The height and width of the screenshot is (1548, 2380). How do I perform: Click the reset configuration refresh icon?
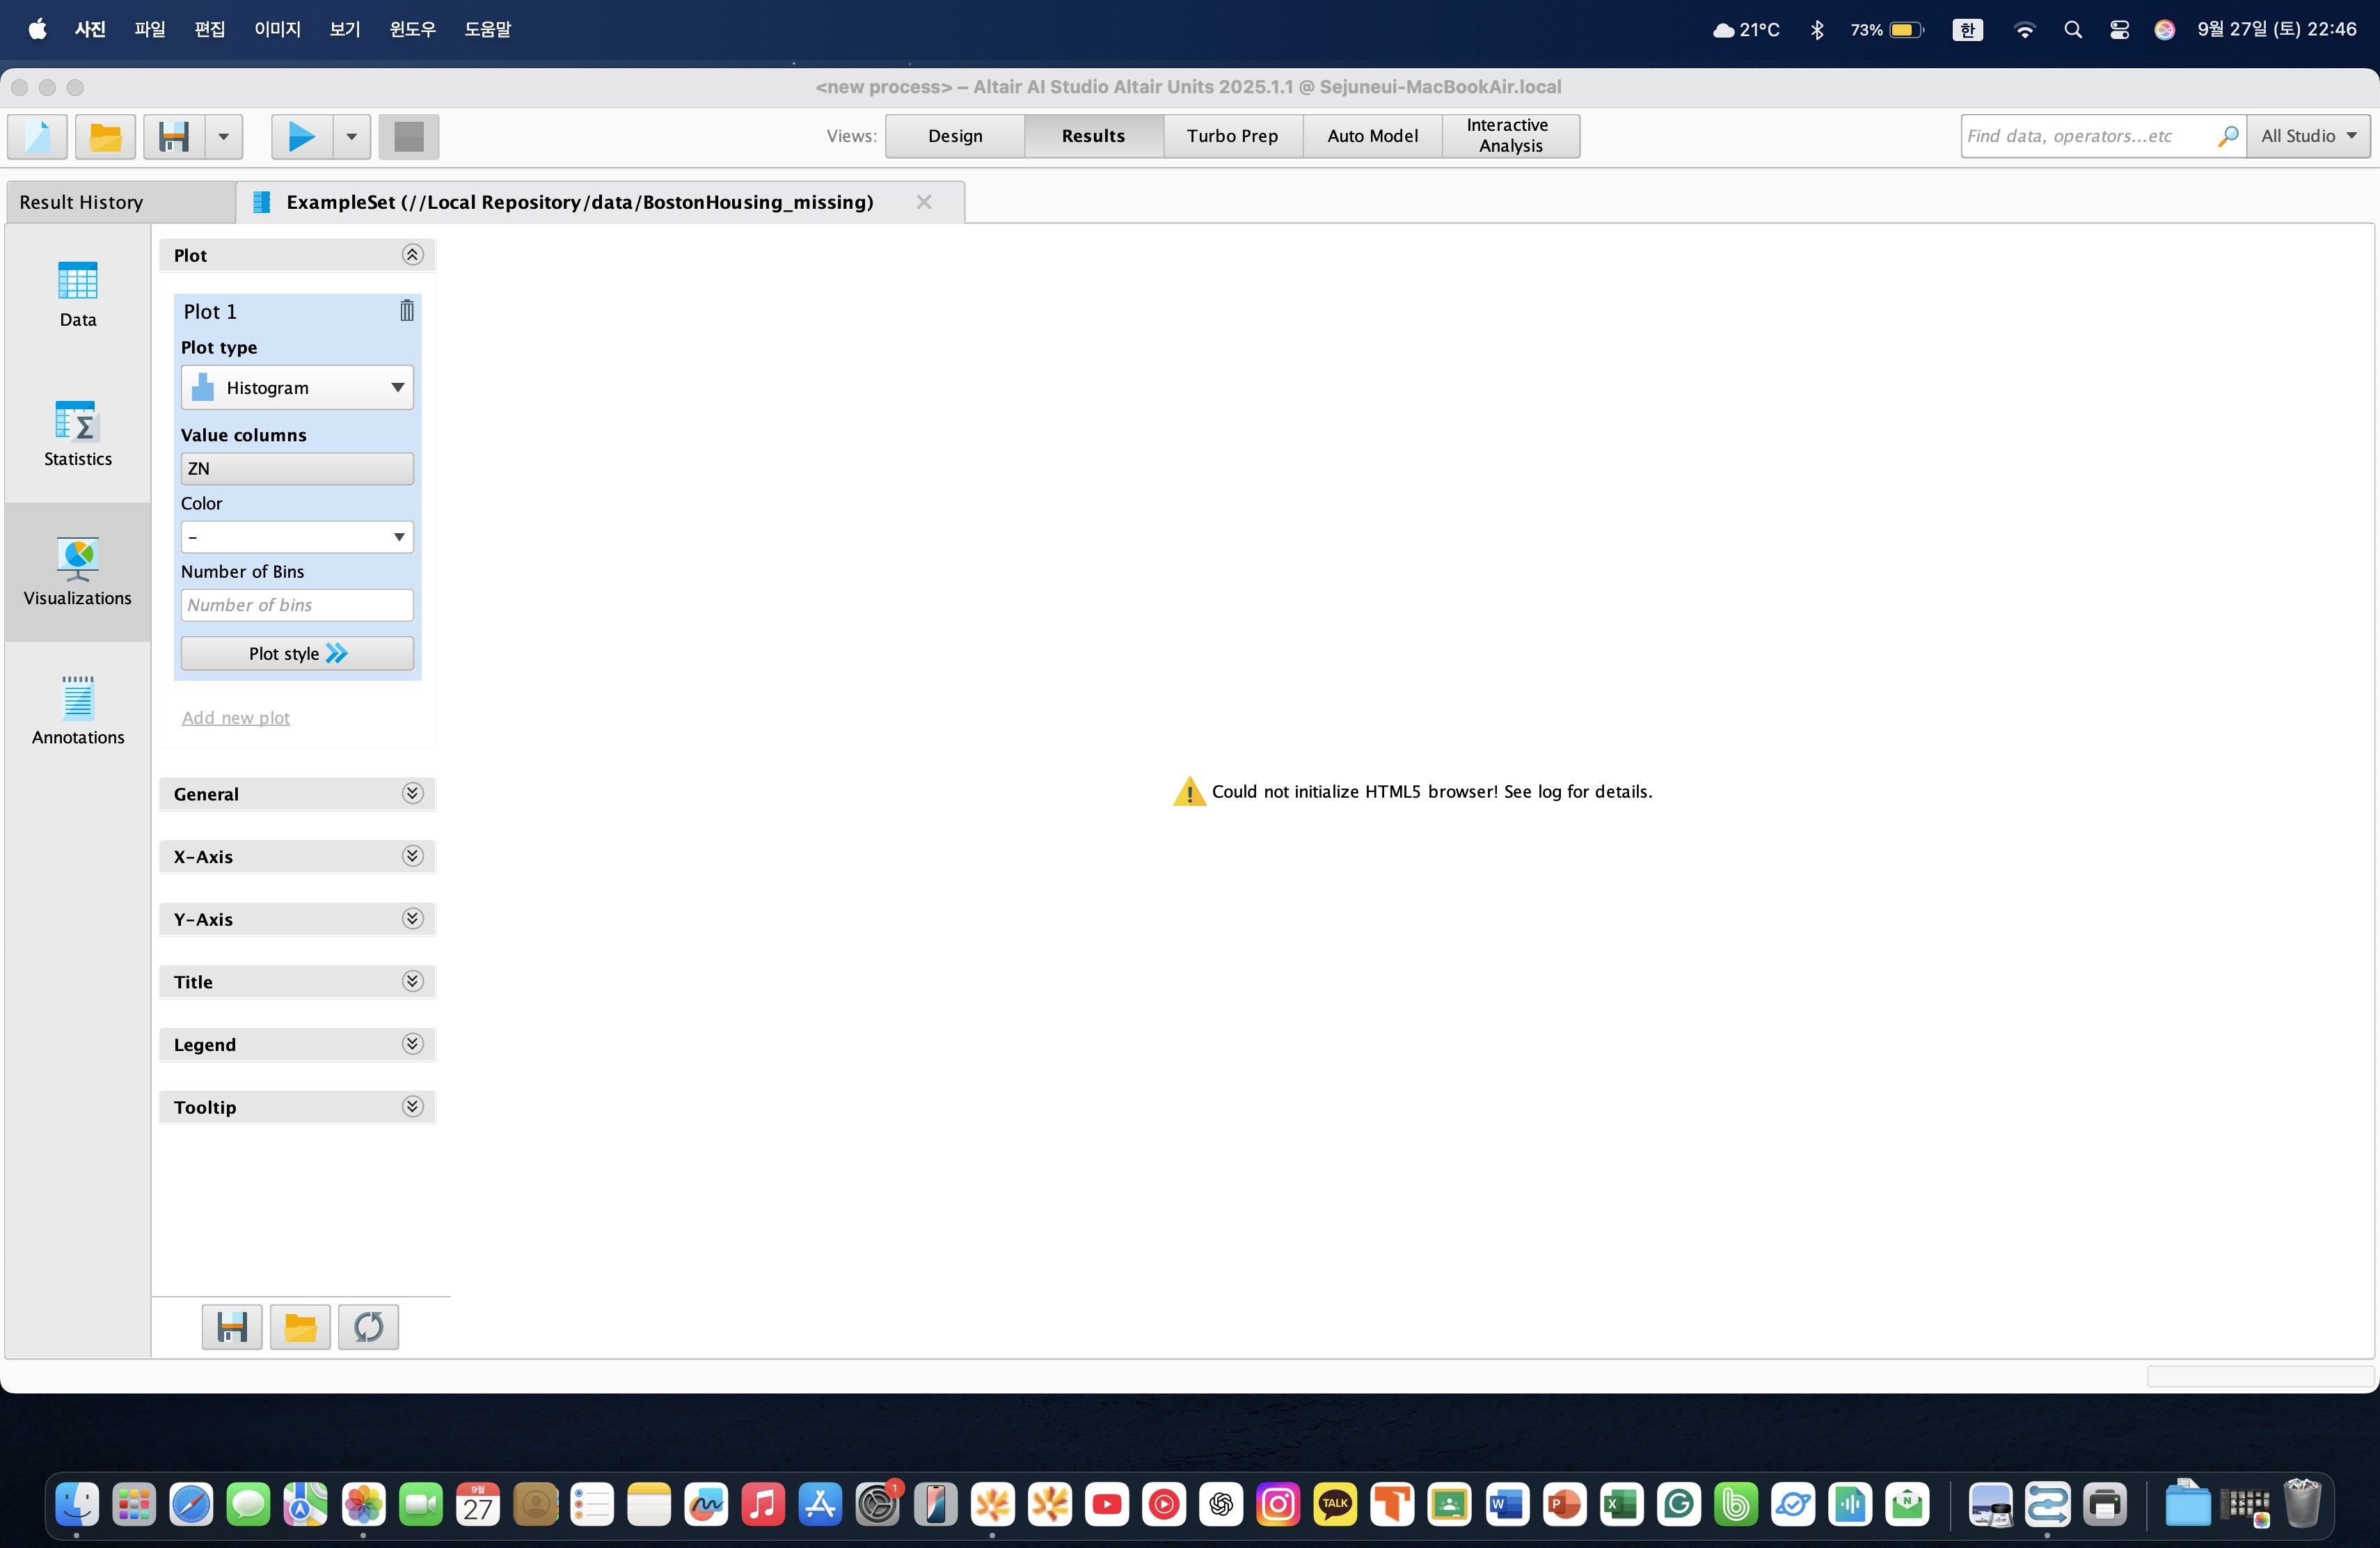(x=368, y=1327)
